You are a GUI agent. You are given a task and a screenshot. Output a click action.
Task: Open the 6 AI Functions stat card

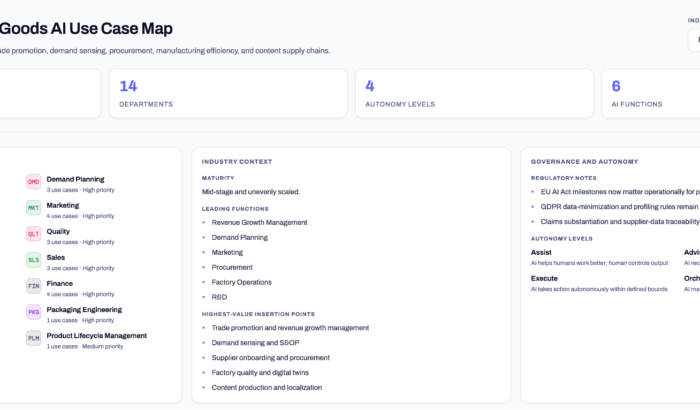[650, 93]
